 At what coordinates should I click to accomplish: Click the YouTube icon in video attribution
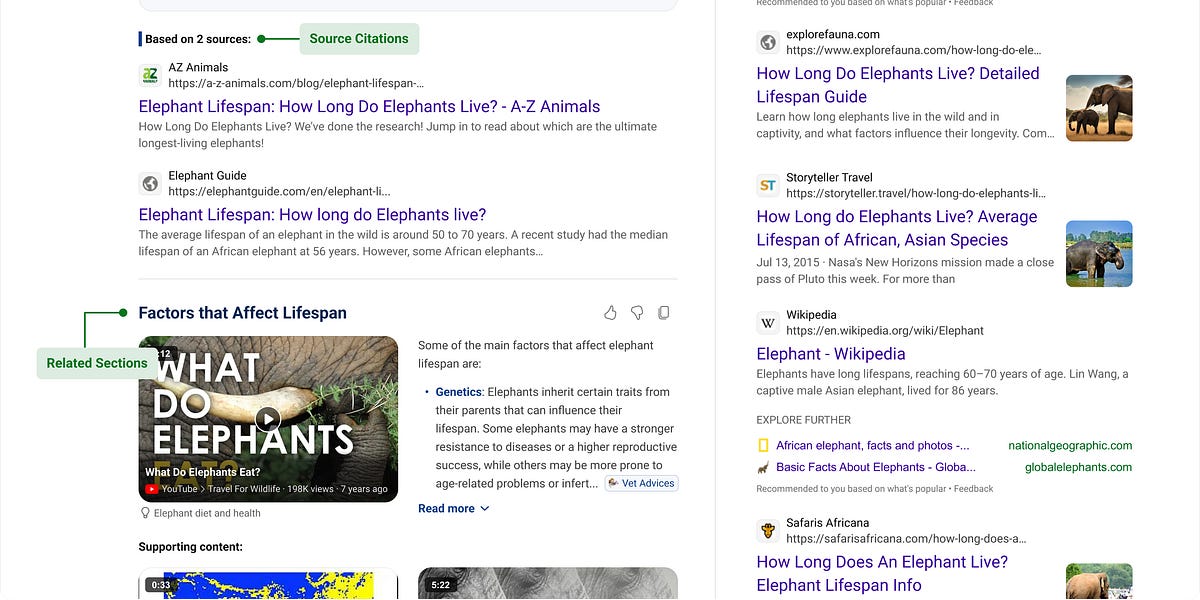[x=152, y=488]
